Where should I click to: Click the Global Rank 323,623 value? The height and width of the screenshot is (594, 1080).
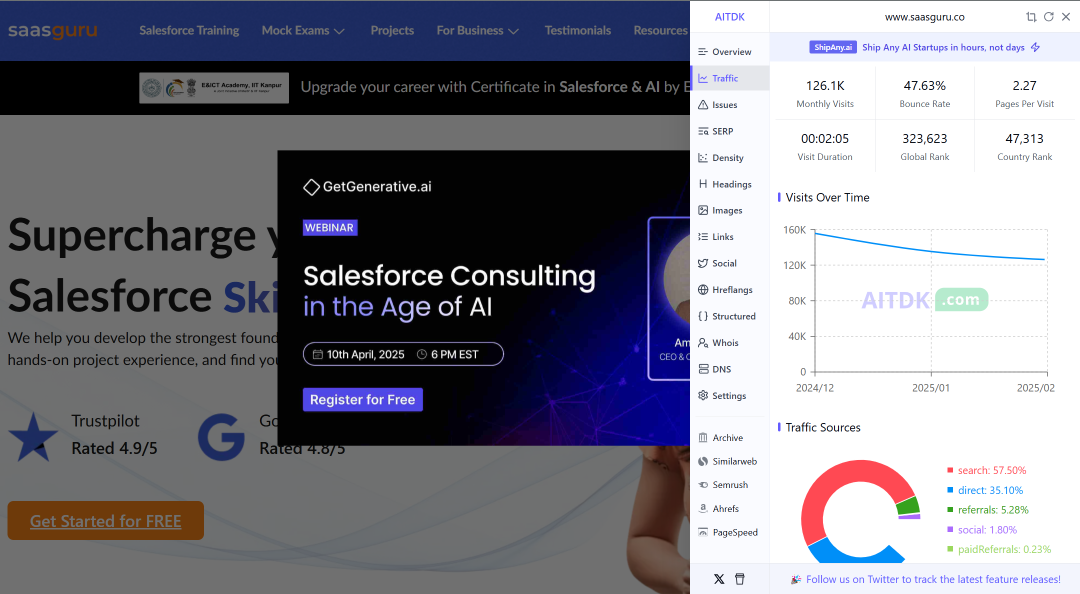[924, 139]
